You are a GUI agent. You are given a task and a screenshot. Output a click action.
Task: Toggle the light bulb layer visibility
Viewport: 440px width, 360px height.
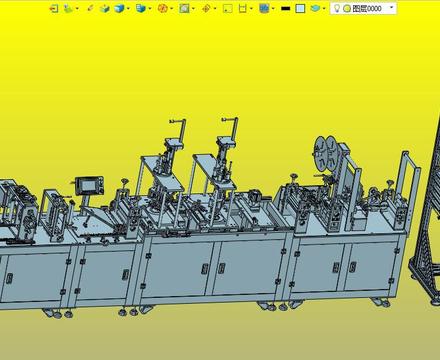point(337,8)
